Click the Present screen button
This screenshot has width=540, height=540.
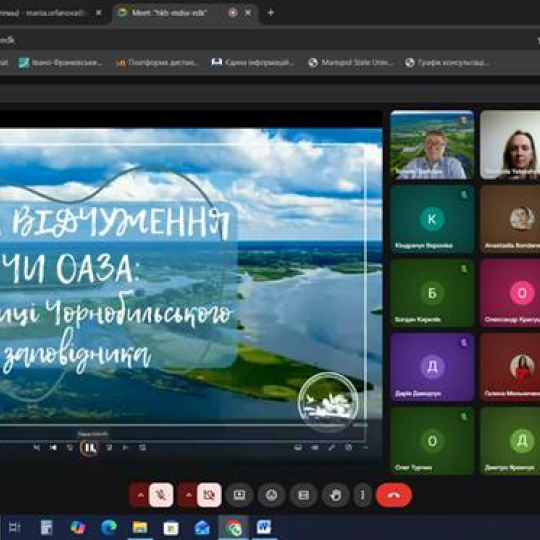239,495
